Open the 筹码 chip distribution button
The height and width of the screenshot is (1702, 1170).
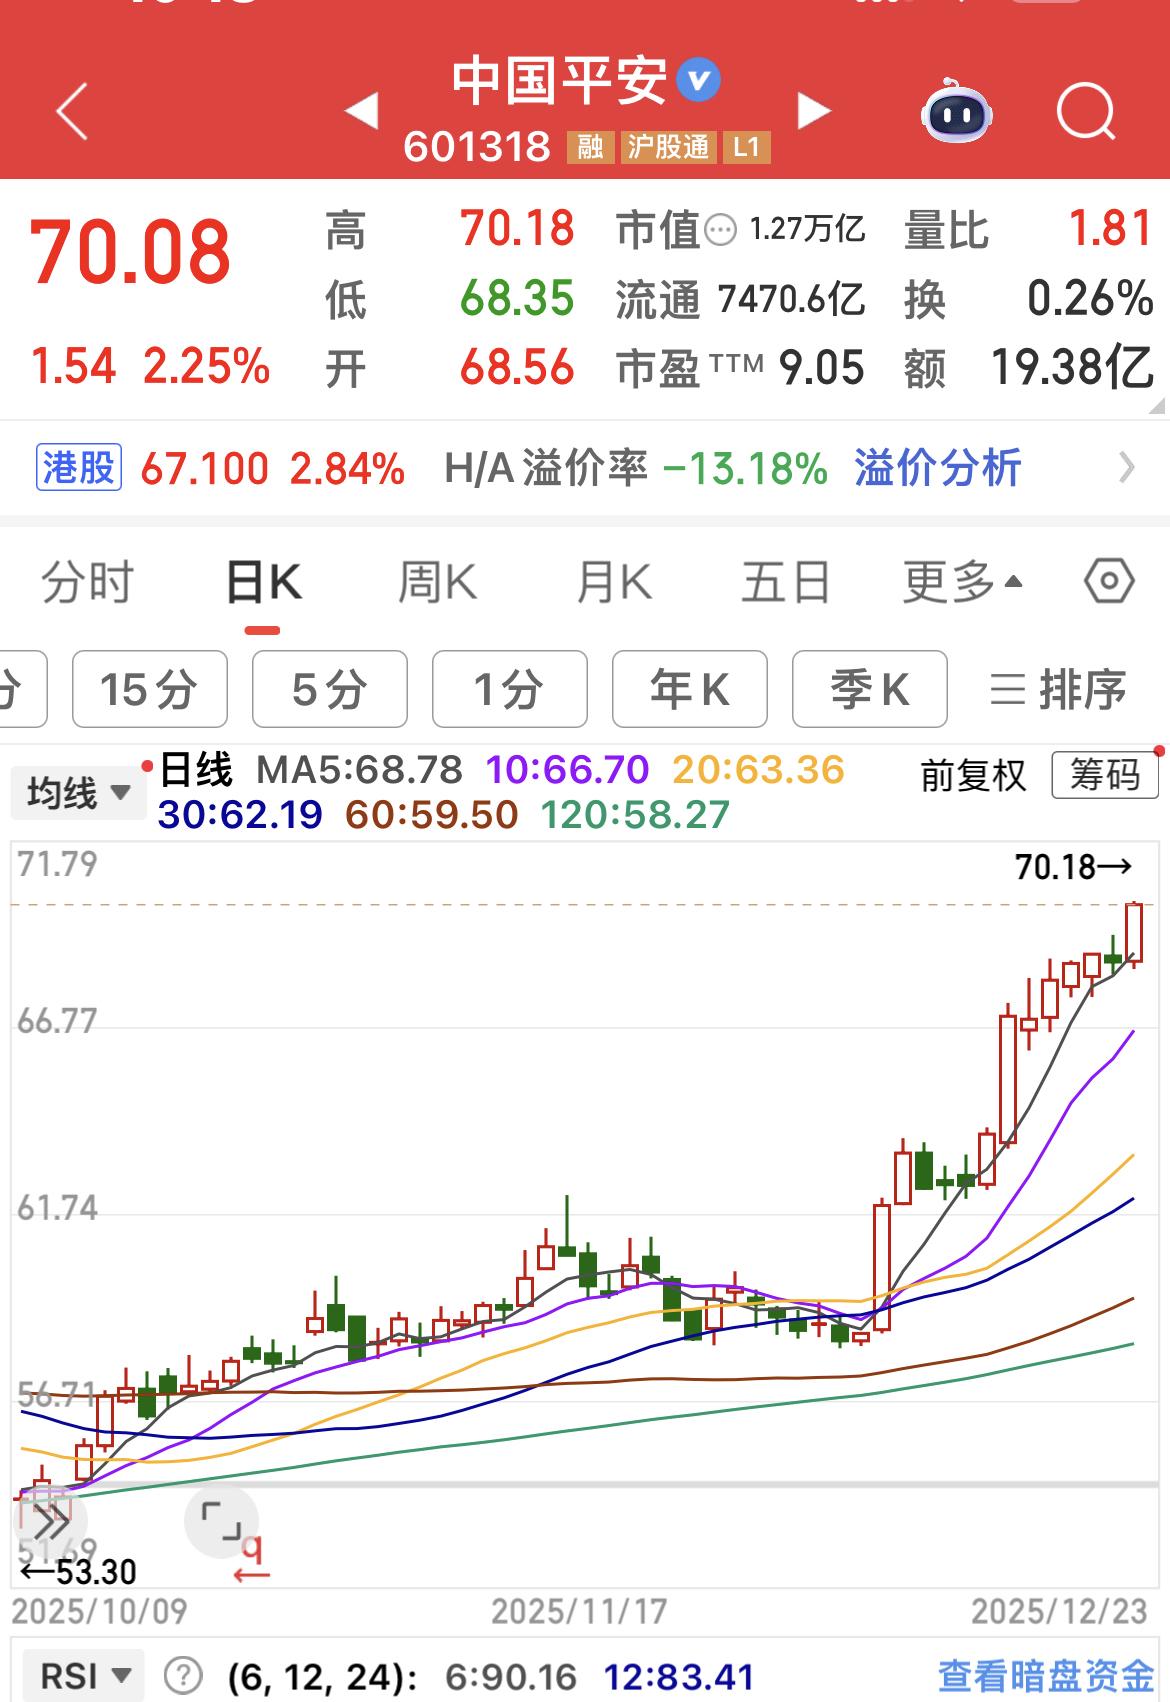pyautogui.click(x=1105, y=775)
